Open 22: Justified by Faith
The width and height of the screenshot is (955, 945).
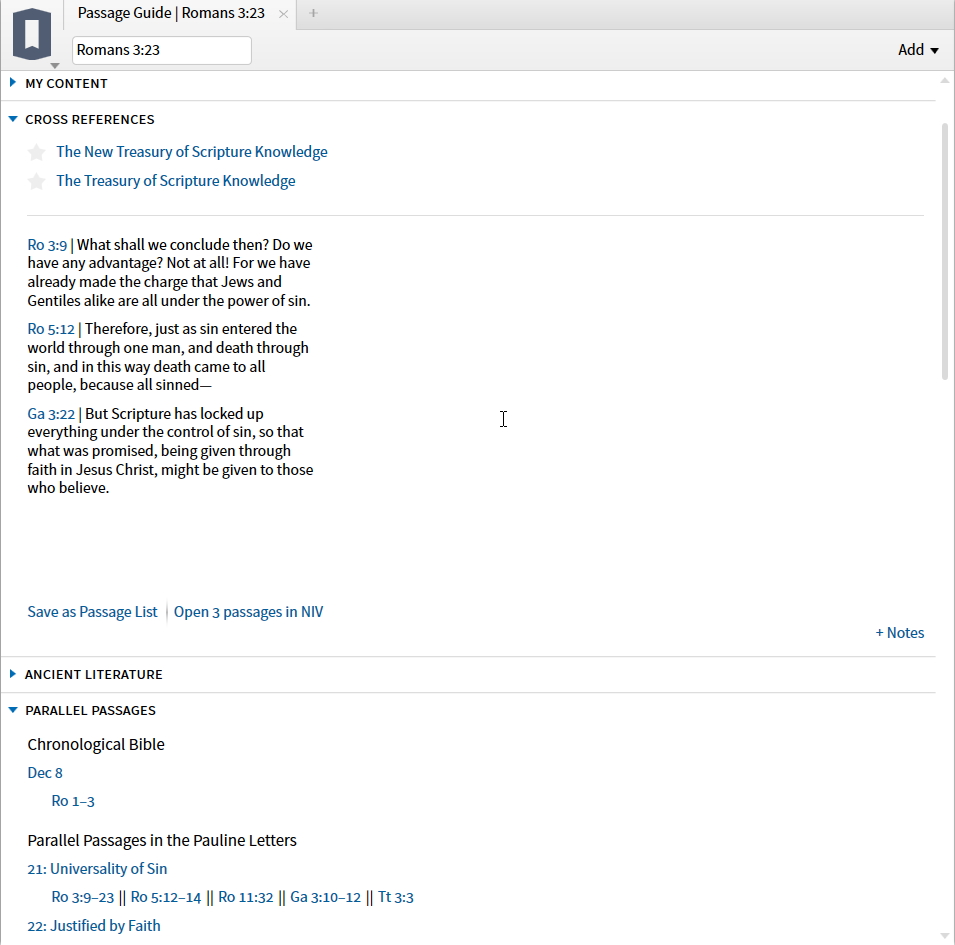tap(94, 926)
